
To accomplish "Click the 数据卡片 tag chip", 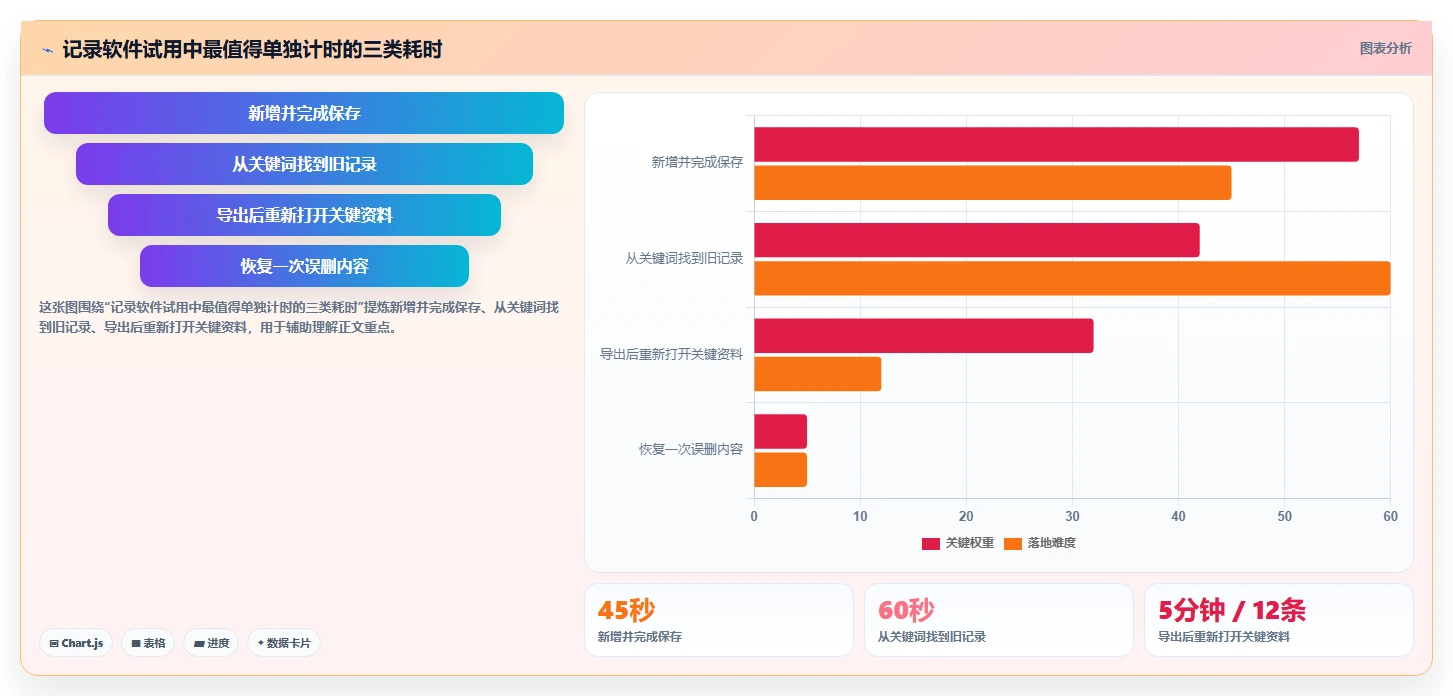I will click(x=284, y=643).
